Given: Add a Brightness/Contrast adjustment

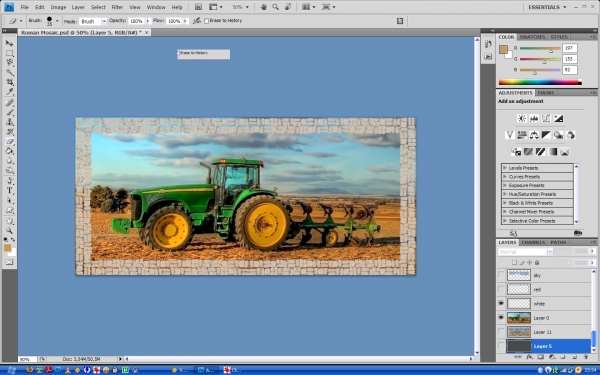Looking at the screenshot, I should 522,118.
